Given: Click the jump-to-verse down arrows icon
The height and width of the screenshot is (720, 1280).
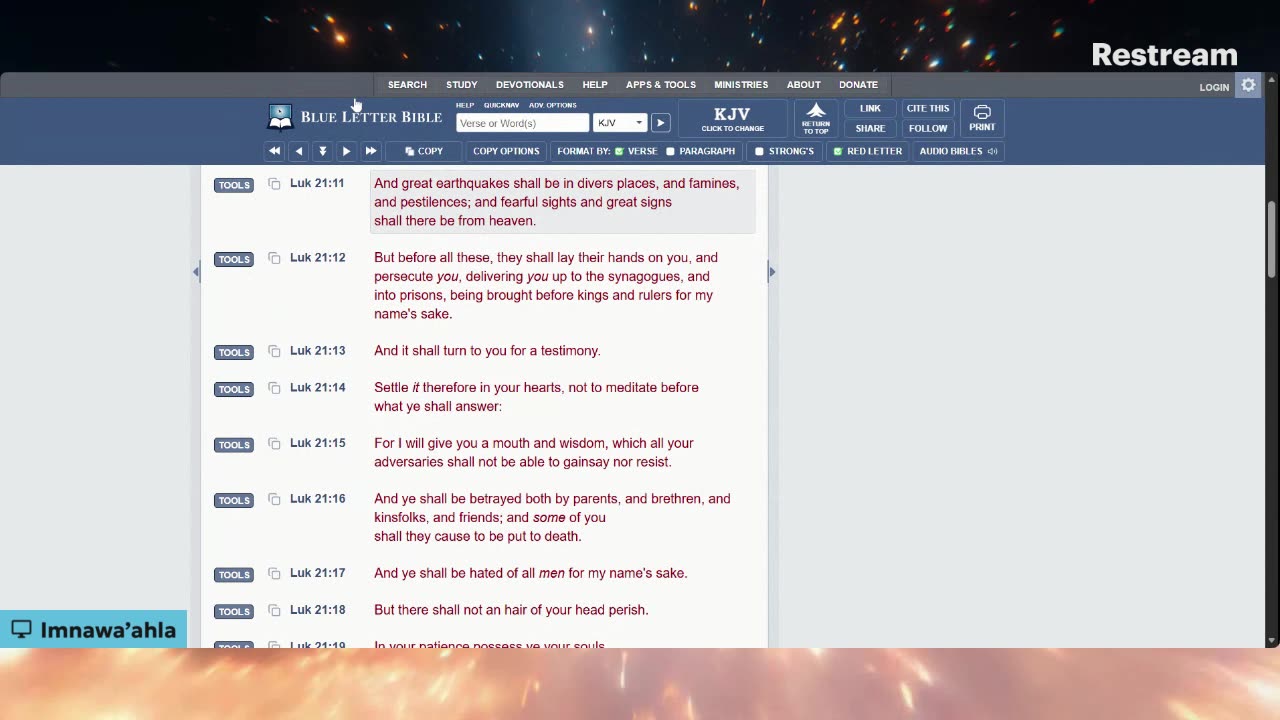Looking at the screenshot, I should [322, 151].
